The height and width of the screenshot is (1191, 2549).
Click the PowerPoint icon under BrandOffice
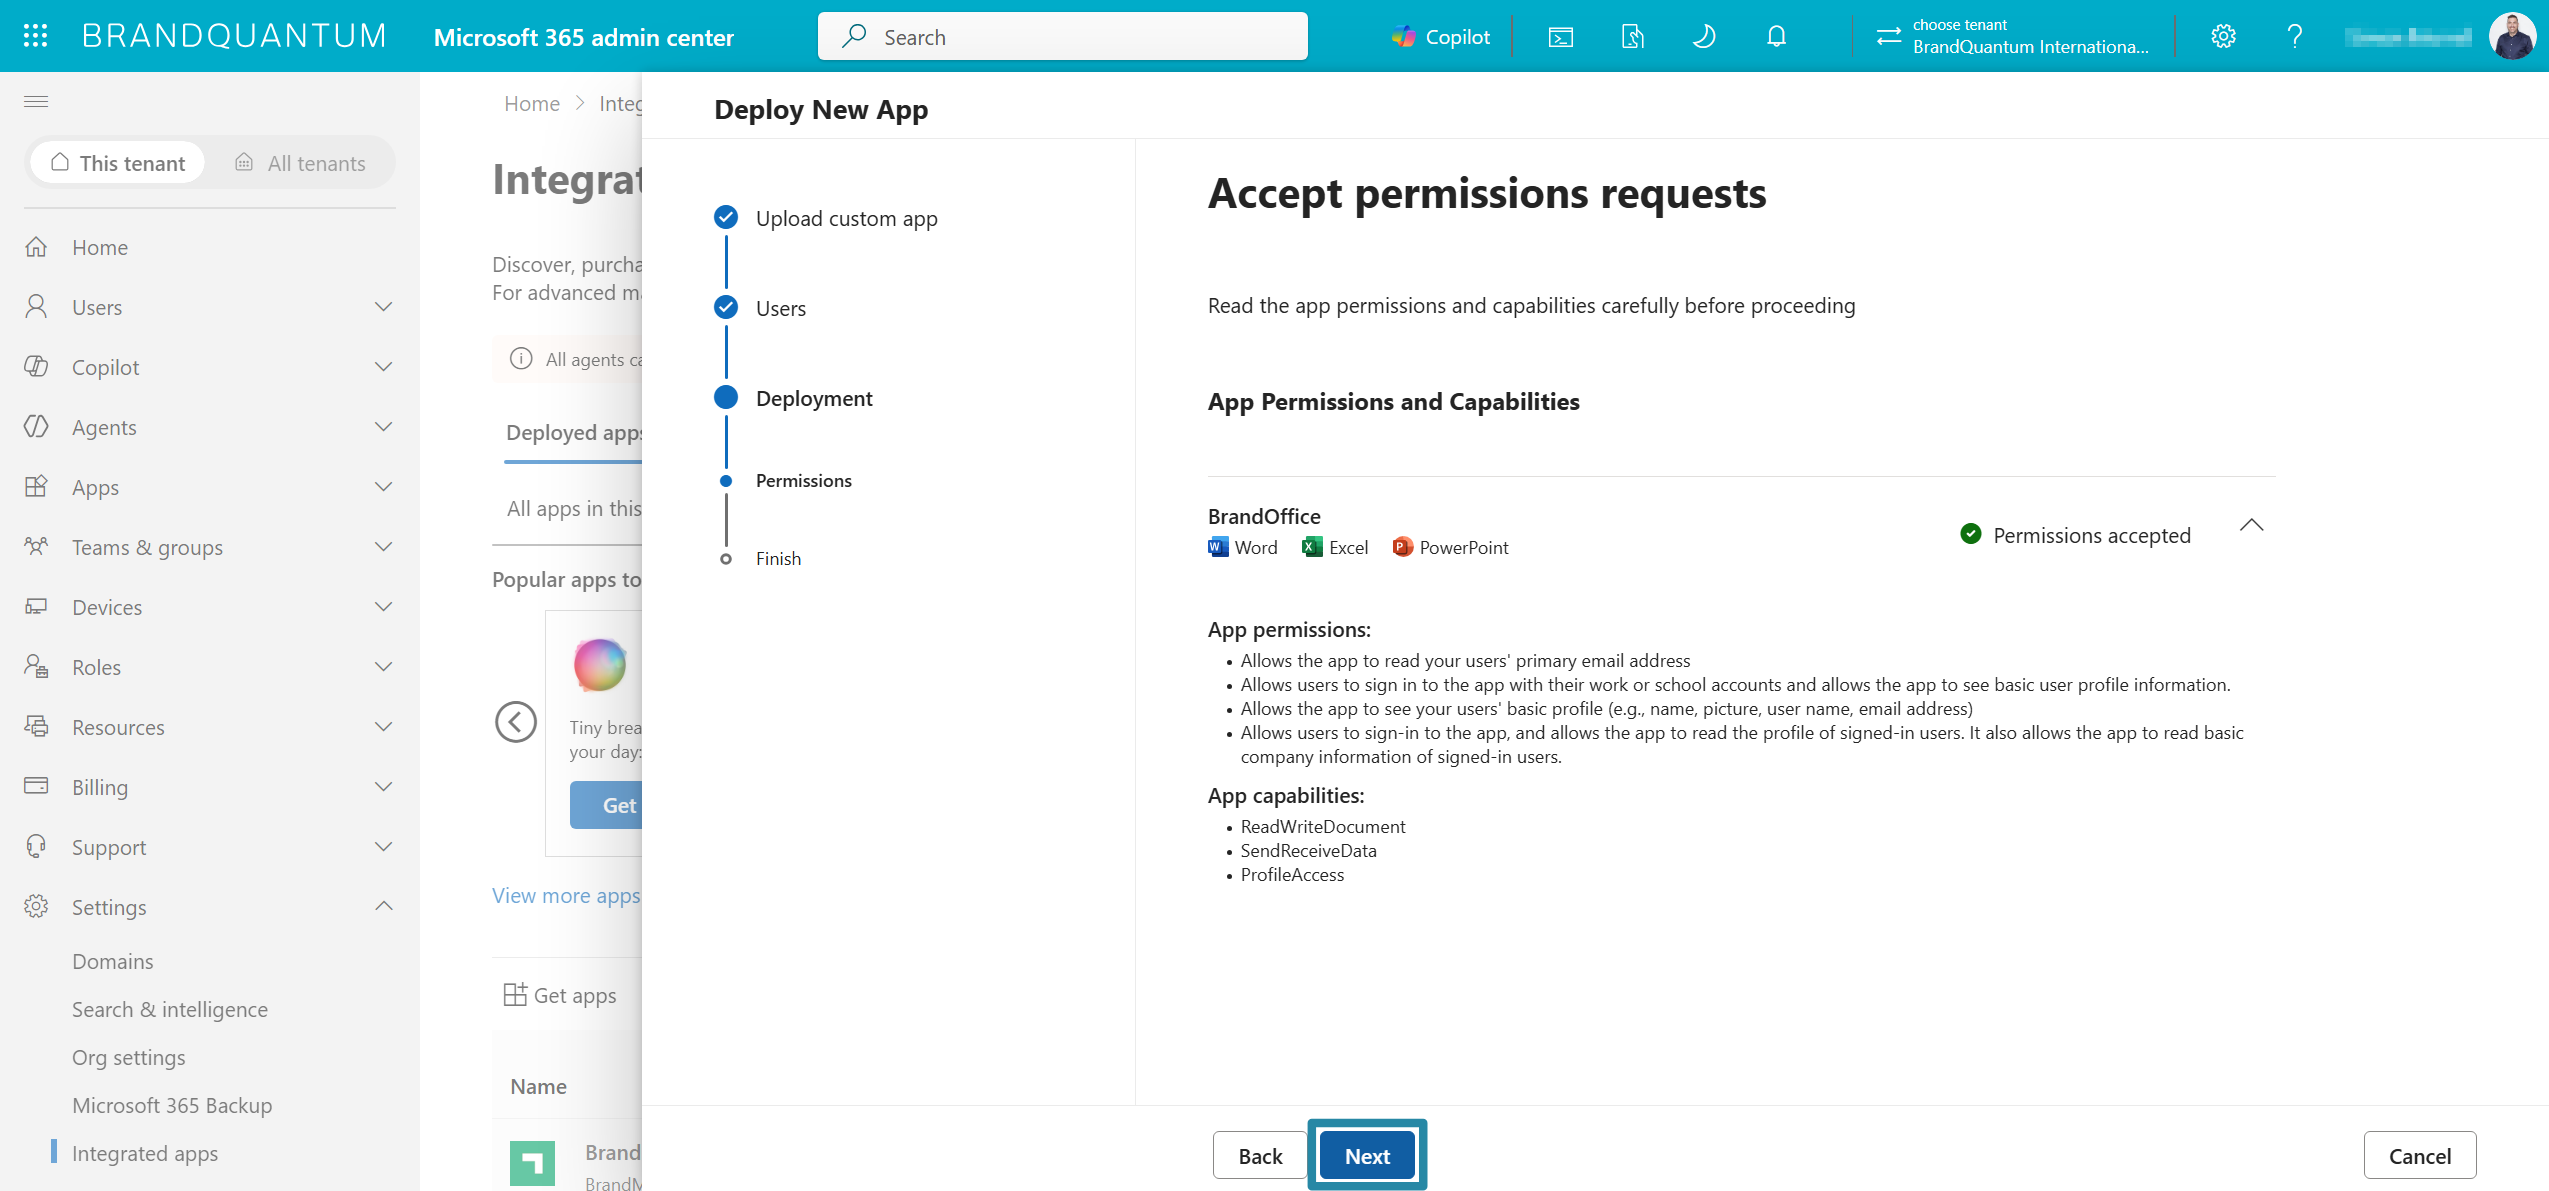click(x=1402, y=547)
